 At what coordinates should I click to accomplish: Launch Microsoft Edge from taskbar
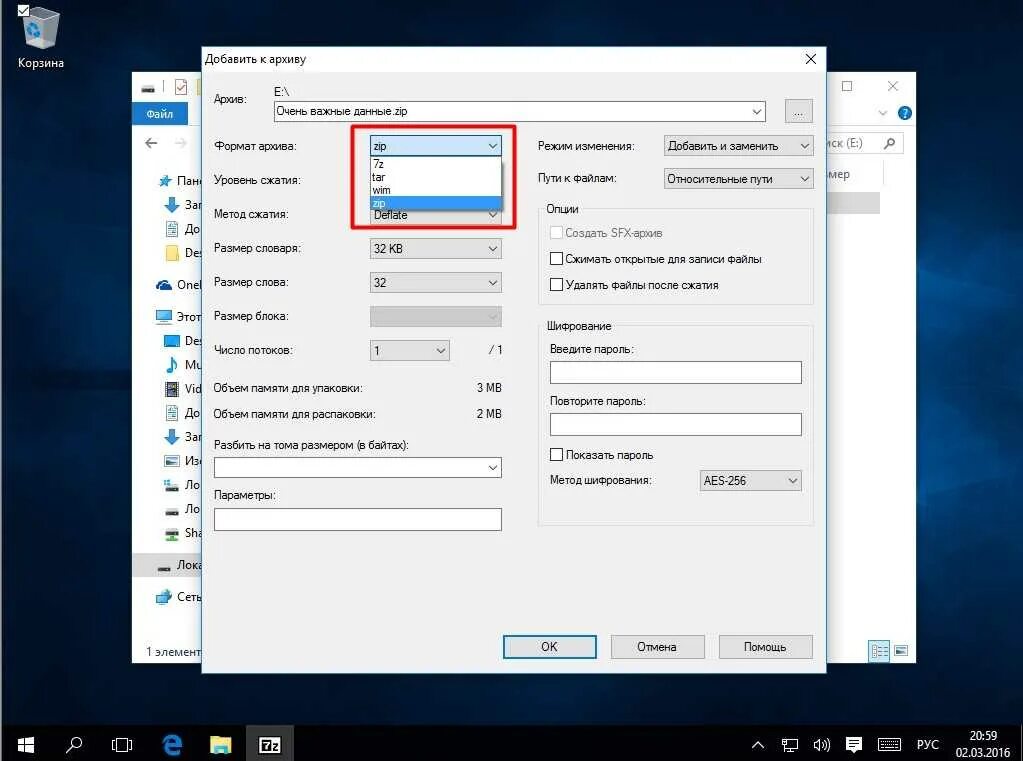(172, 744)
